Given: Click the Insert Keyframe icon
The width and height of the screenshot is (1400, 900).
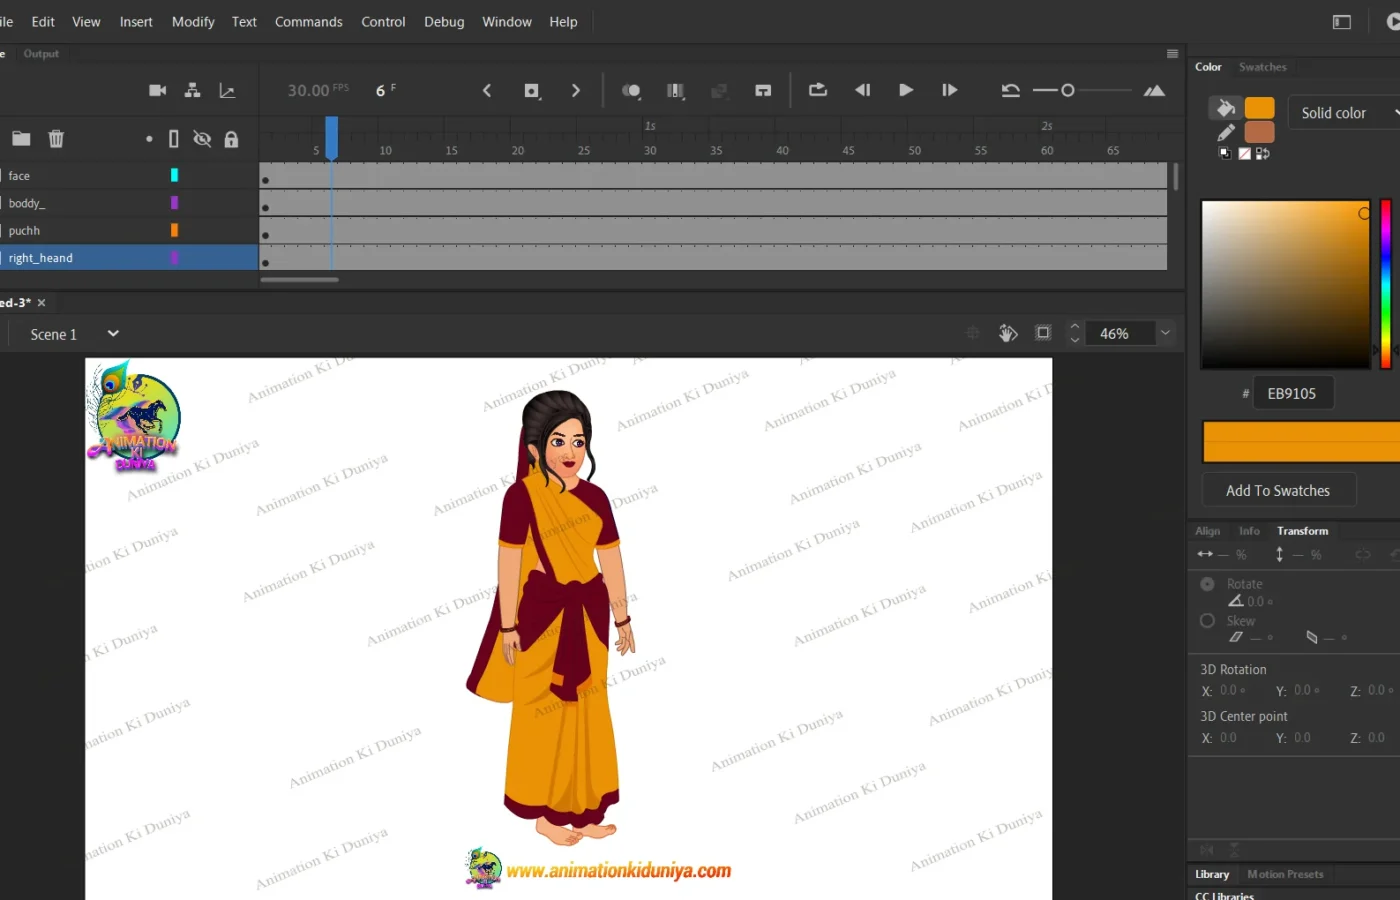Looking at the screenshot, I should pos(532,91).
